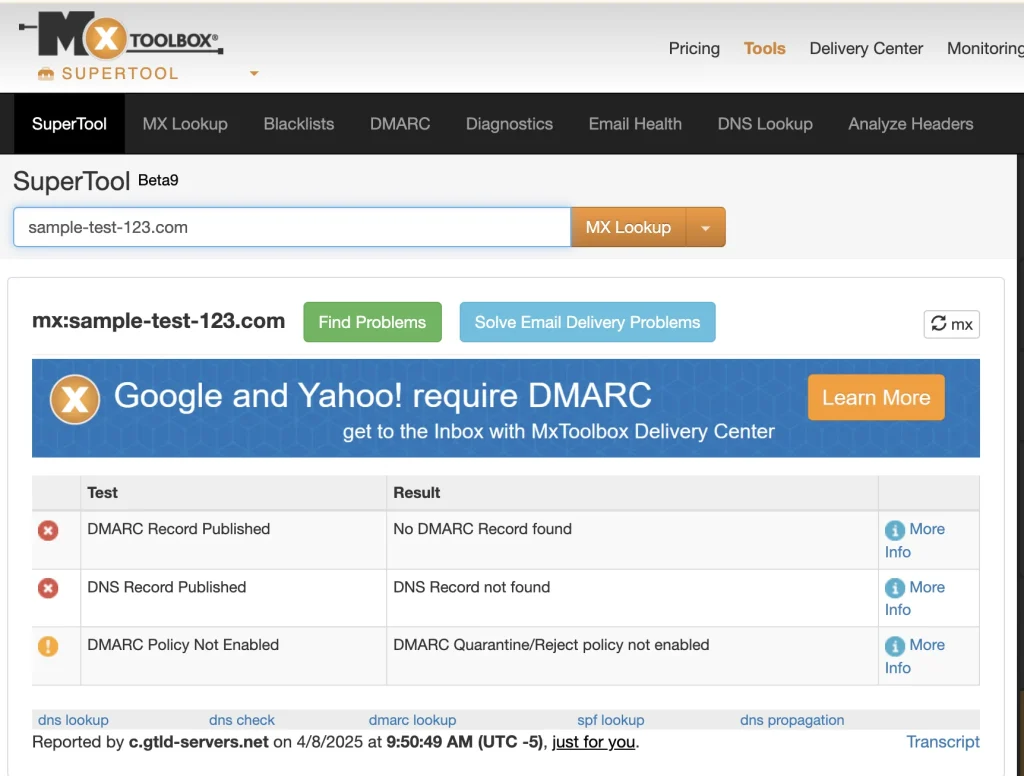
Task: Open the Monitoring menu item
Action: (985, 48)
